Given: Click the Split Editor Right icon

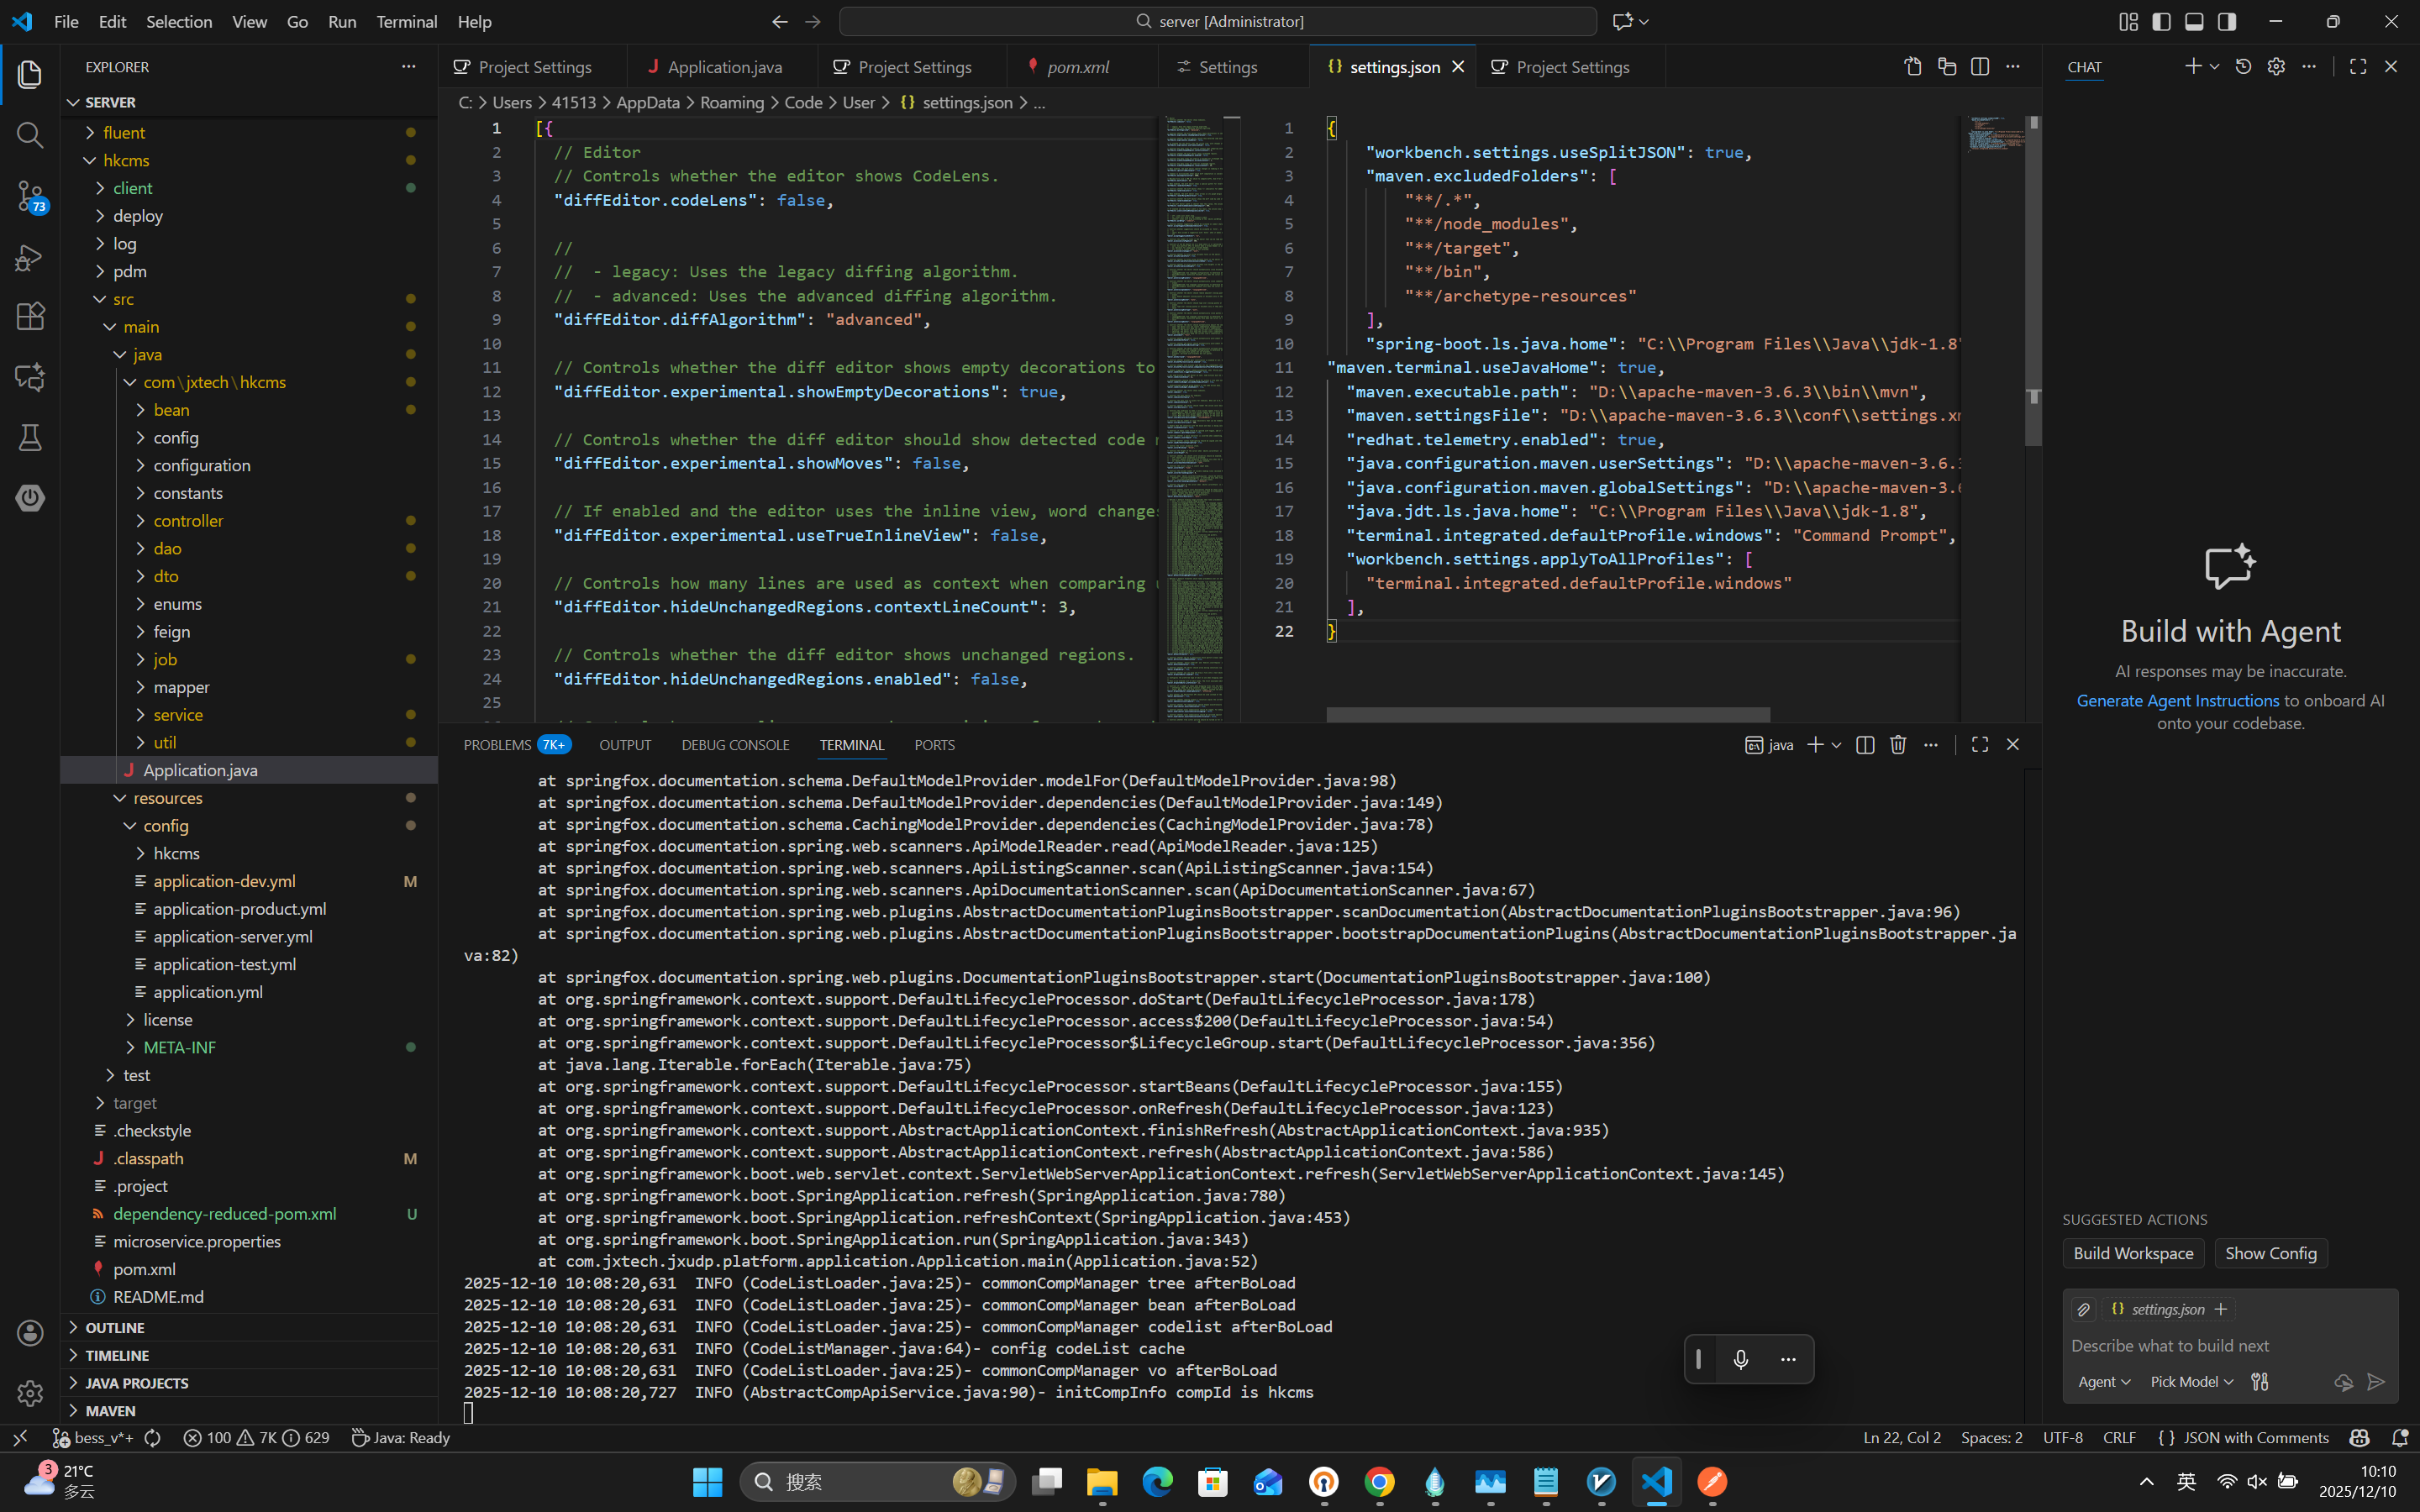Looking at the screenshot, I should (1980, 67).
